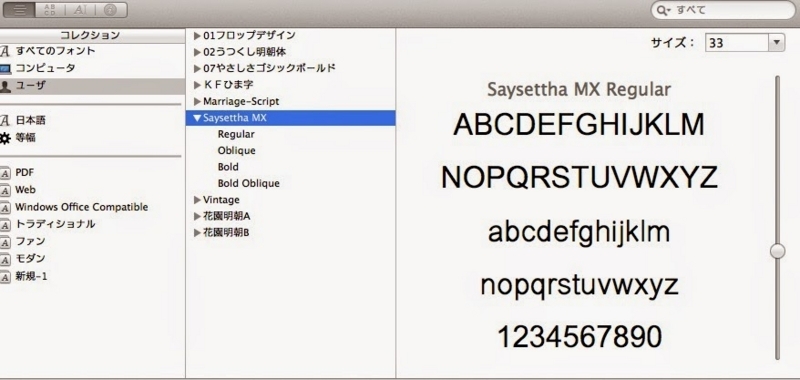The width and height of the screenshot is (800, 380).
Task: Select the 花園明朝A font name
Action: pos(227,216)
